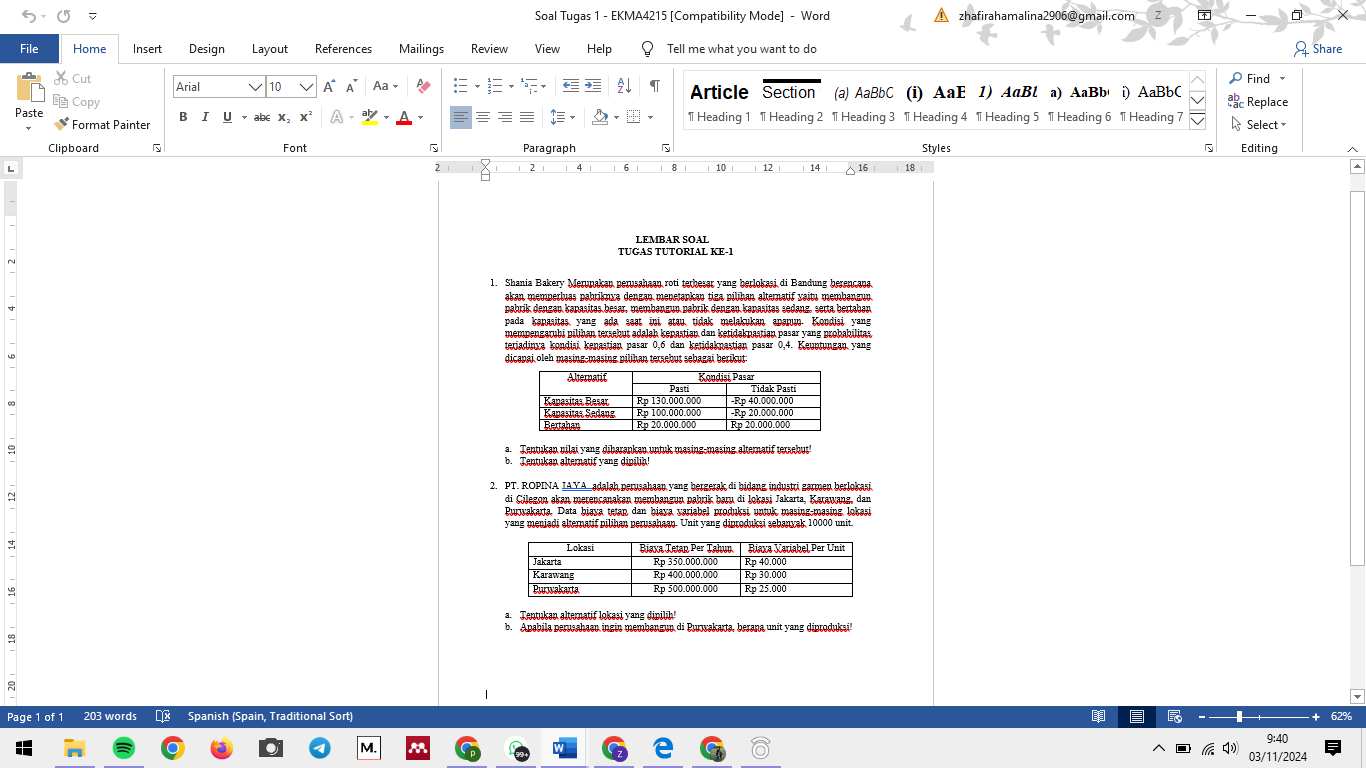Click the Justify alignment icon
Viewport: 1366px width, 768px height.
pos(527,117)
